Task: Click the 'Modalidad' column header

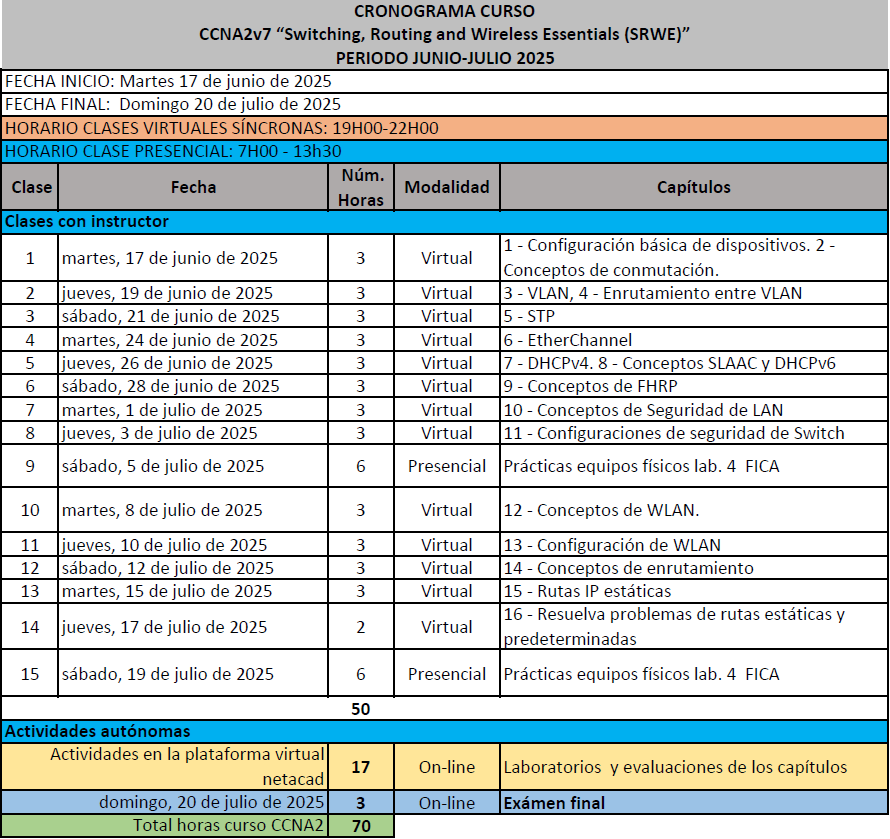Action: tap(447, 187)
